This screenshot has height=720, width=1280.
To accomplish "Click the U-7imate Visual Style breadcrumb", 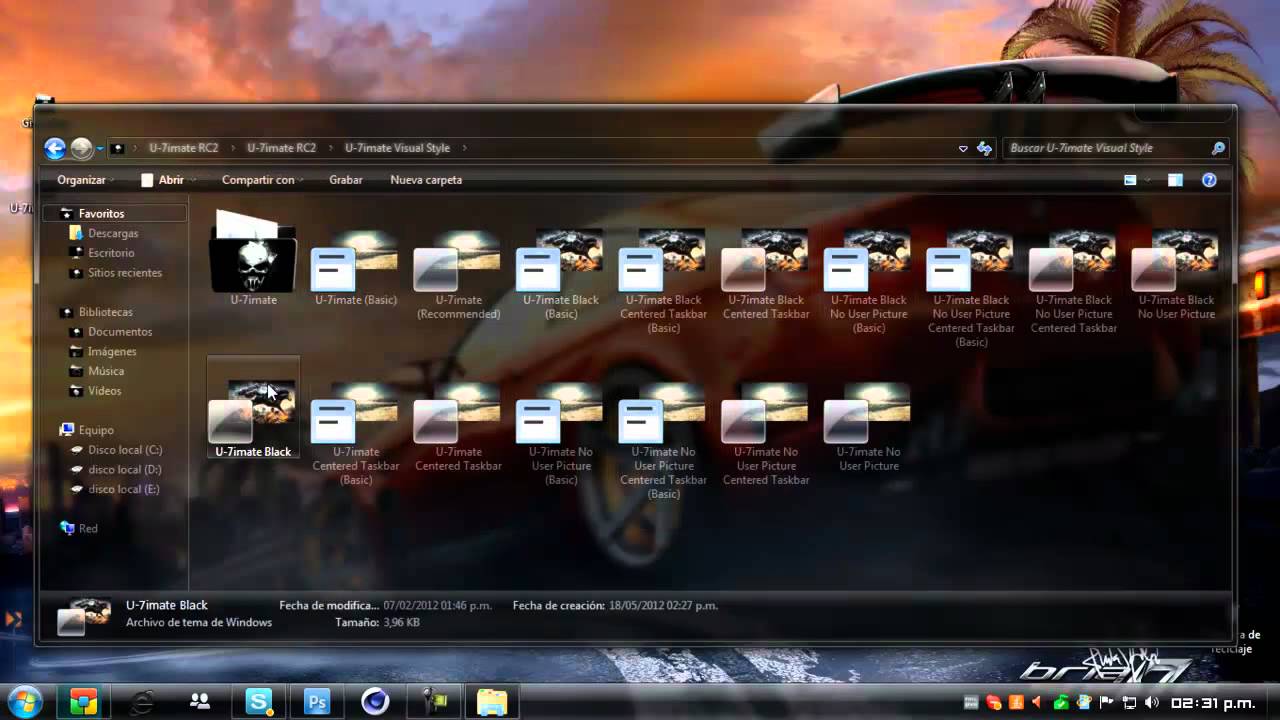I will (x=397, y=148).
